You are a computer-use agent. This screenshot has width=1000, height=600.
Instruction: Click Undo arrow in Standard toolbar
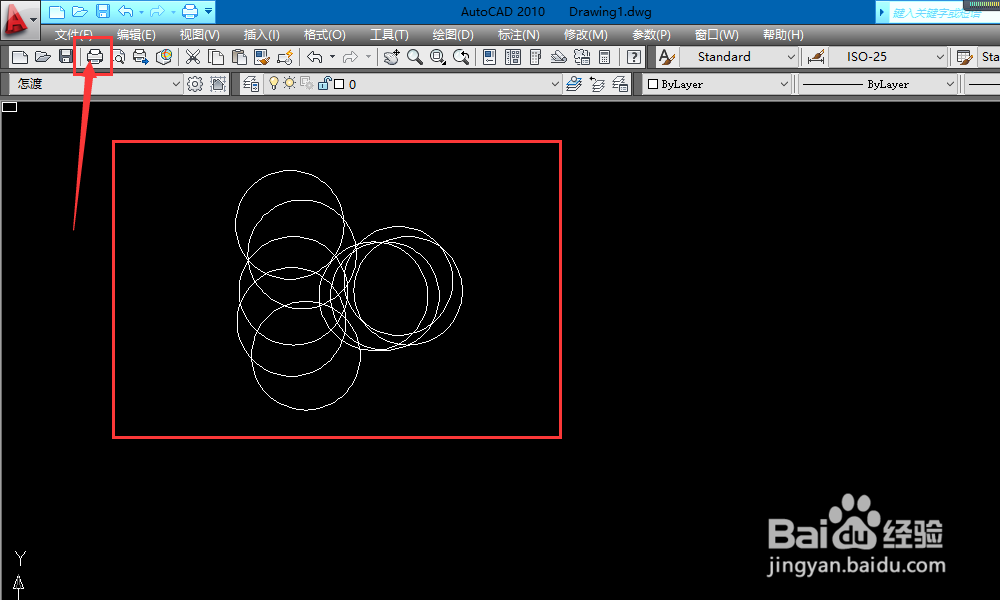tap(314, 57)
